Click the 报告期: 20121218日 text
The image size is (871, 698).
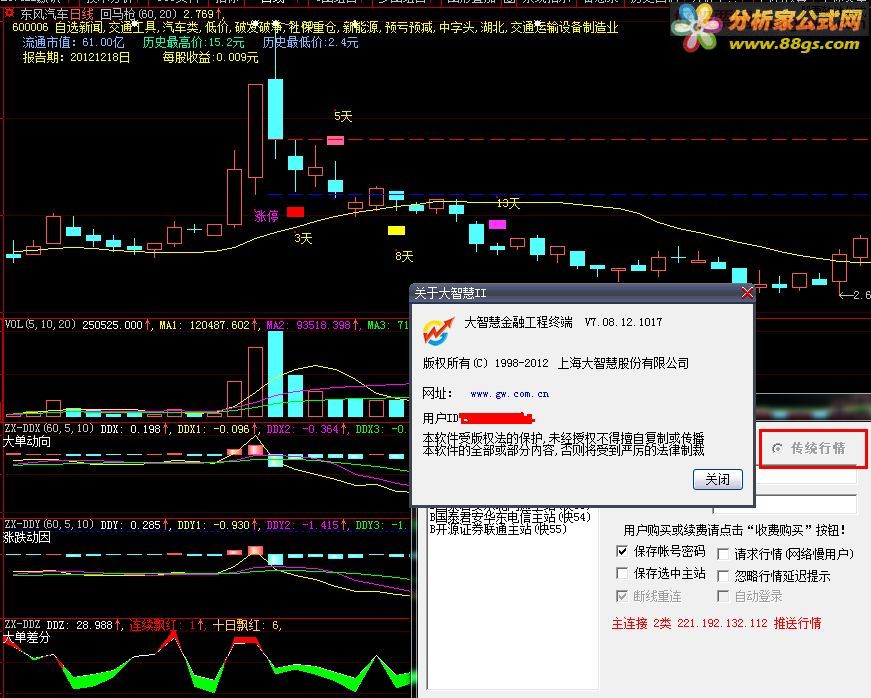[76, 57]
